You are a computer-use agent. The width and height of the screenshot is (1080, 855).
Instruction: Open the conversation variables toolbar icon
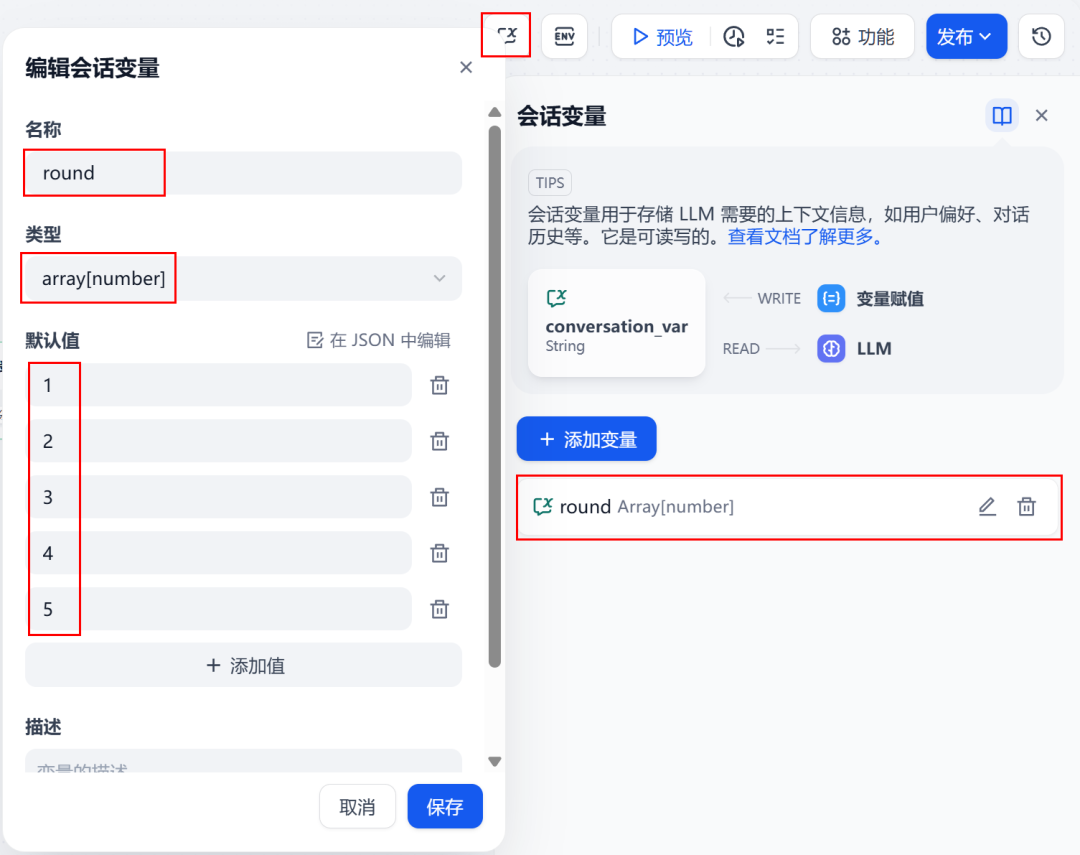pos(507,35)
